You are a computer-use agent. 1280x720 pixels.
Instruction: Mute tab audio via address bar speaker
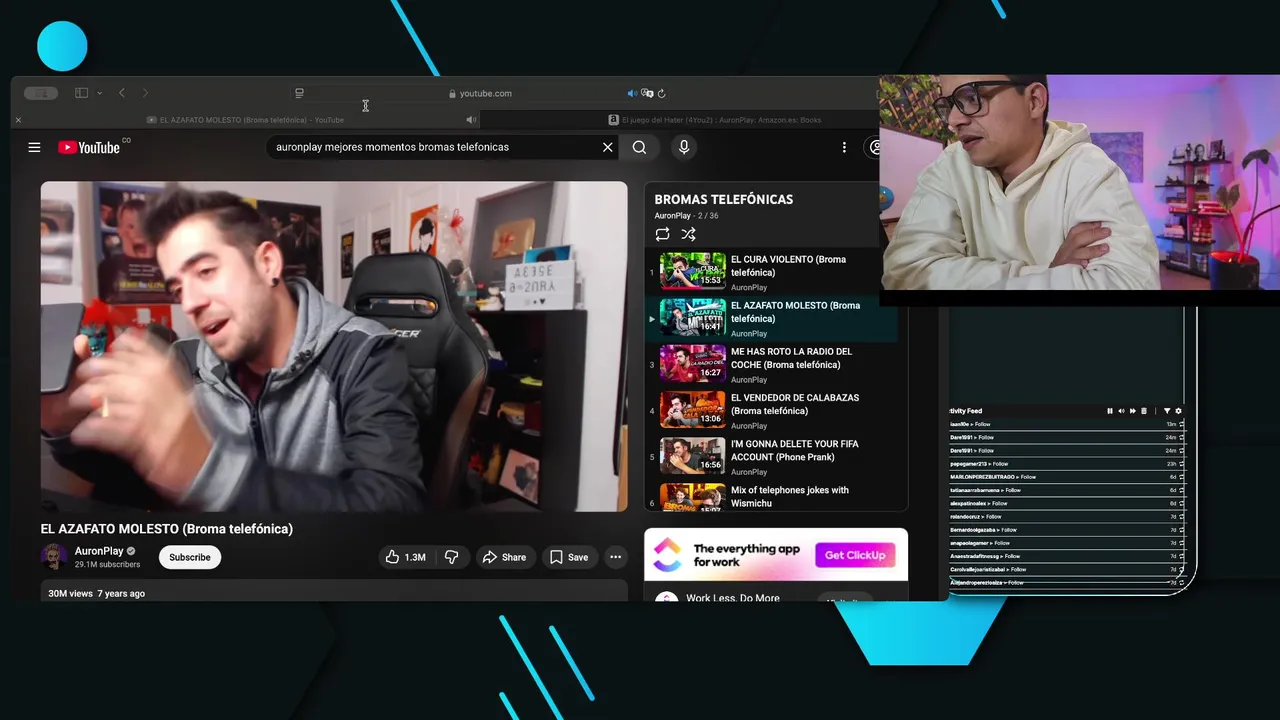[632, 93]
